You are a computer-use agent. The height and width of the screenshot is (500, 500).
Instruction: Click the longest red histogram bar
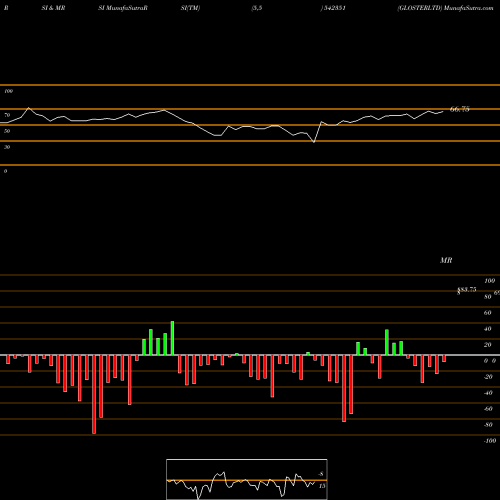point(94,394)
